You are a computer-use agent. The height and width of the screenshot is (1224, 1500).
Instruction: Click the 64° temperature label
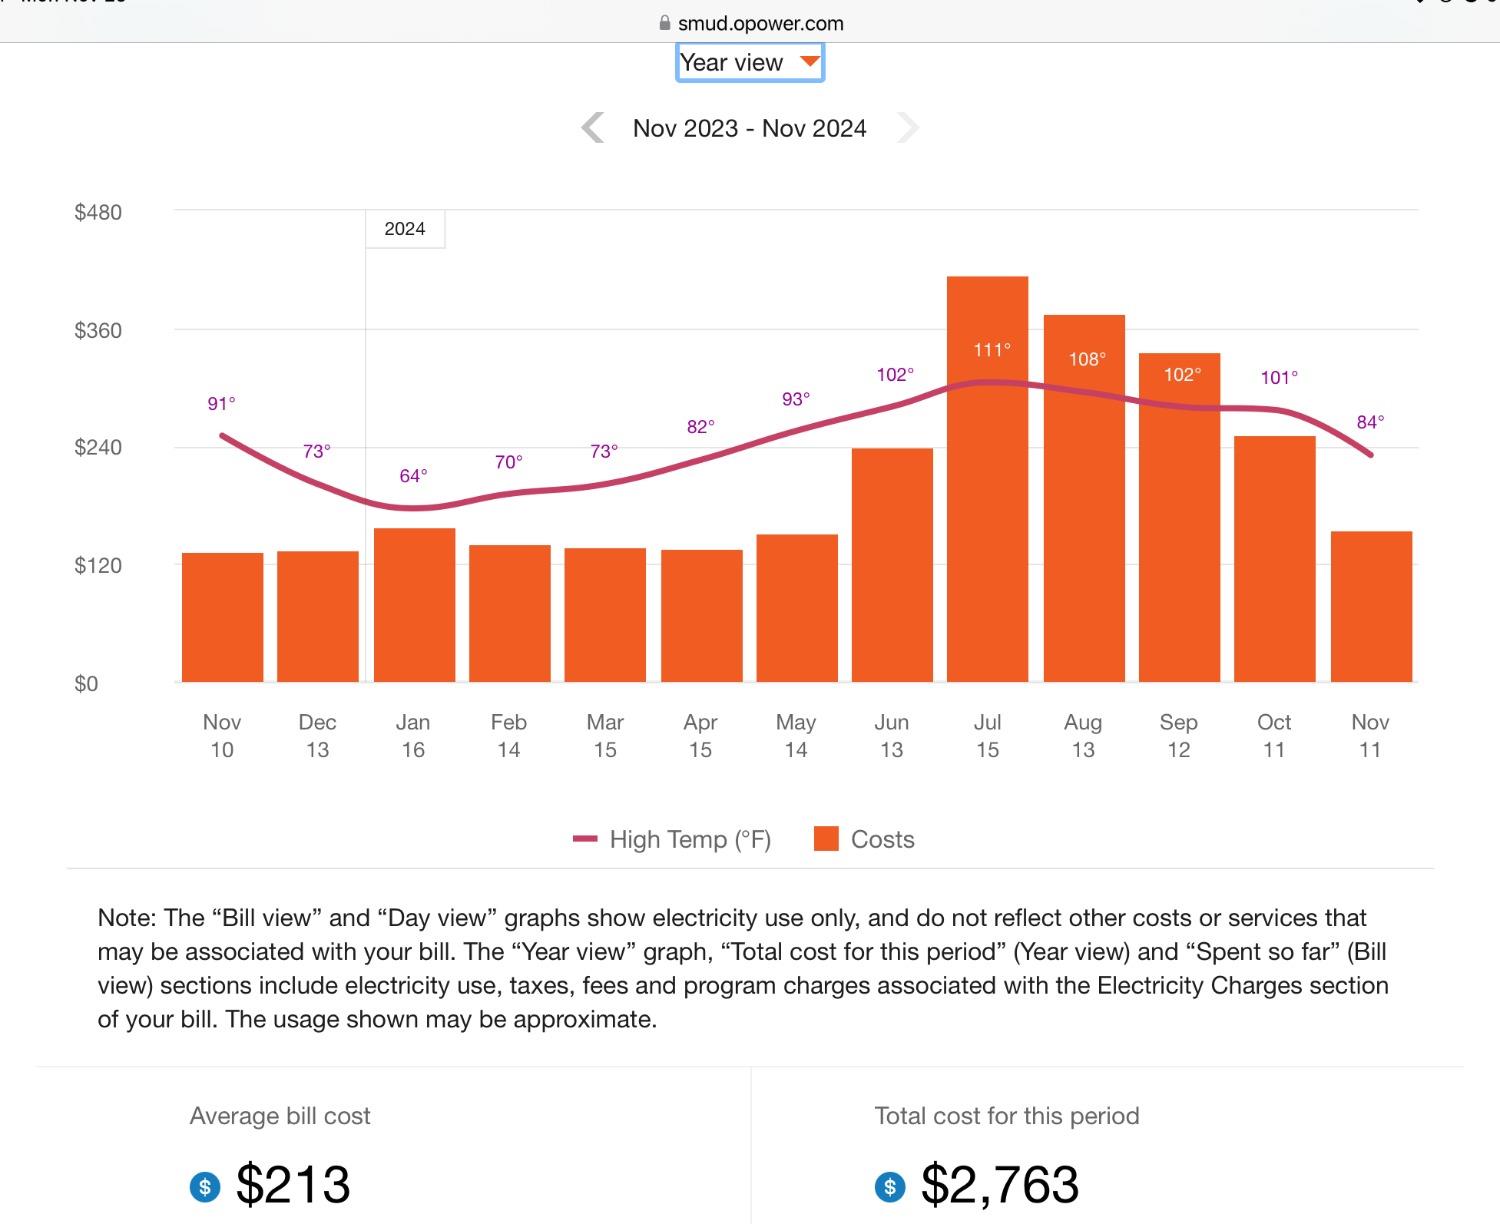pyautogui.click(x=413, y=476)
